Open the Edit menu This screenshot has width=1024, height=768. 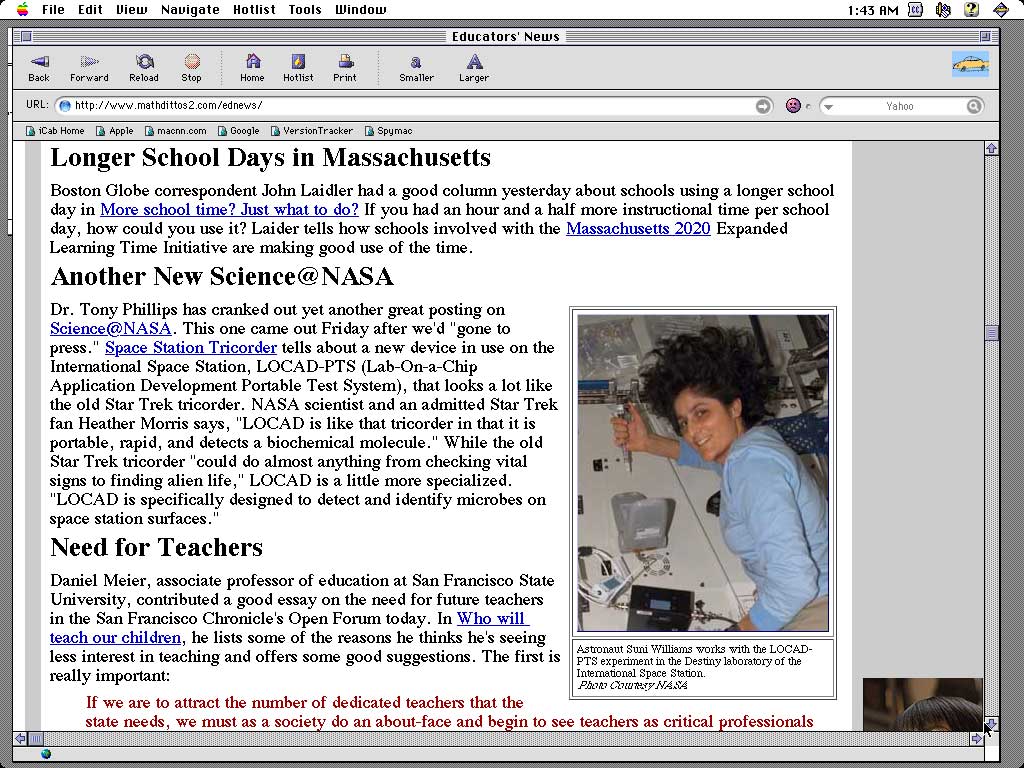point(90,9)
